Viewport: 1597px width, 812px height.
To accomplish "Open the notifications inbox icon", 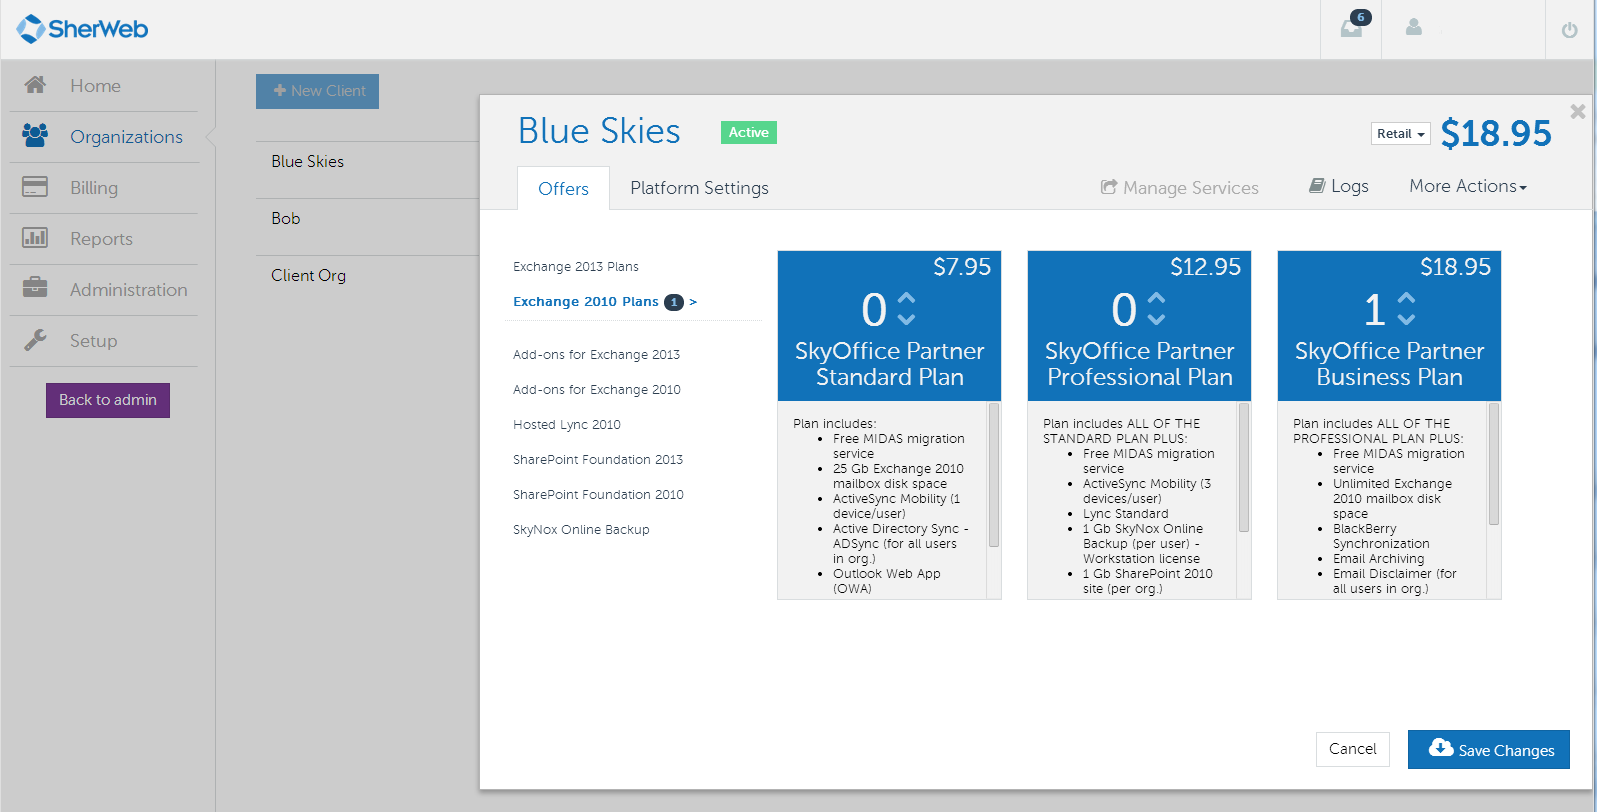I will [1351, 28].
